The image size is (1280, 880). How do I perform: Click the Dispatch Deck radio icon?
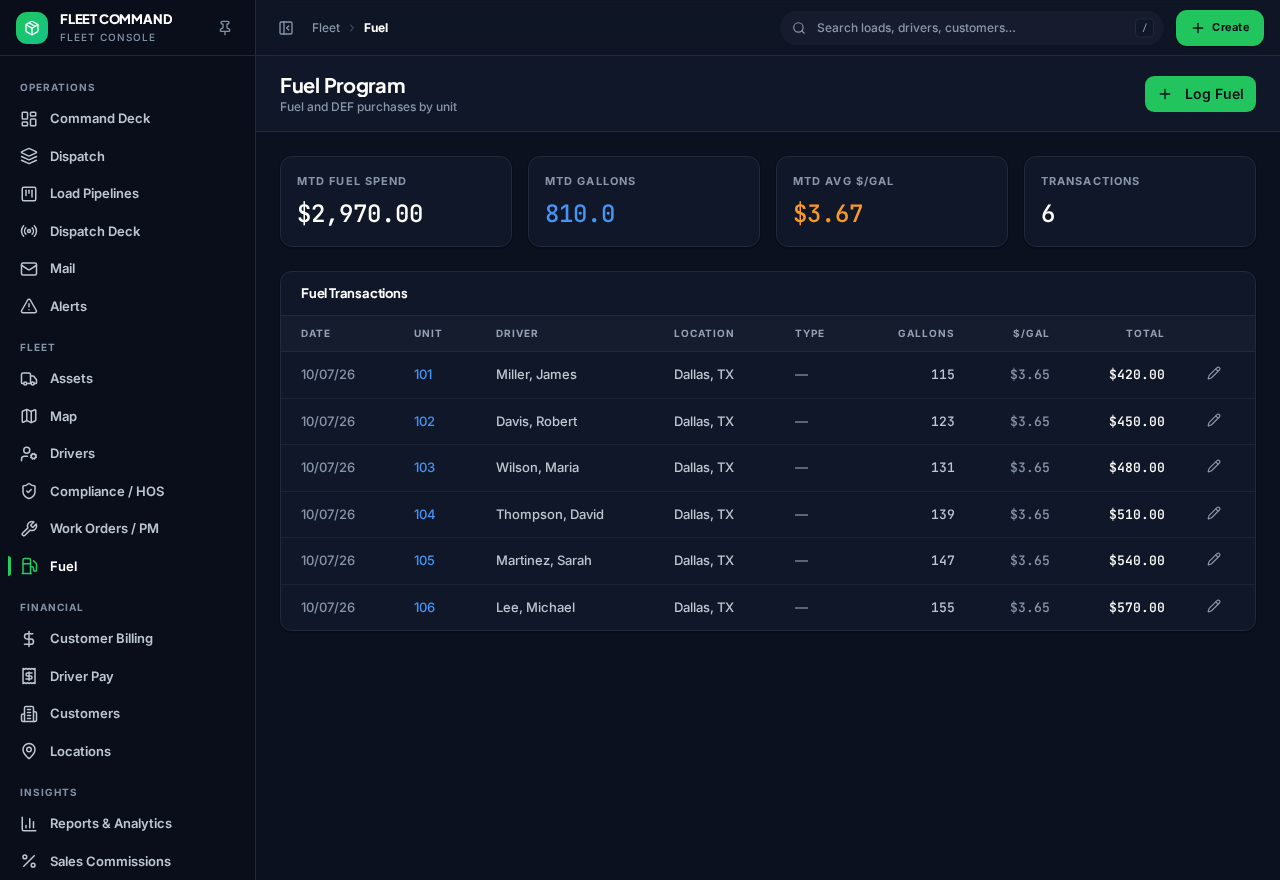click(x=29, y=231)
